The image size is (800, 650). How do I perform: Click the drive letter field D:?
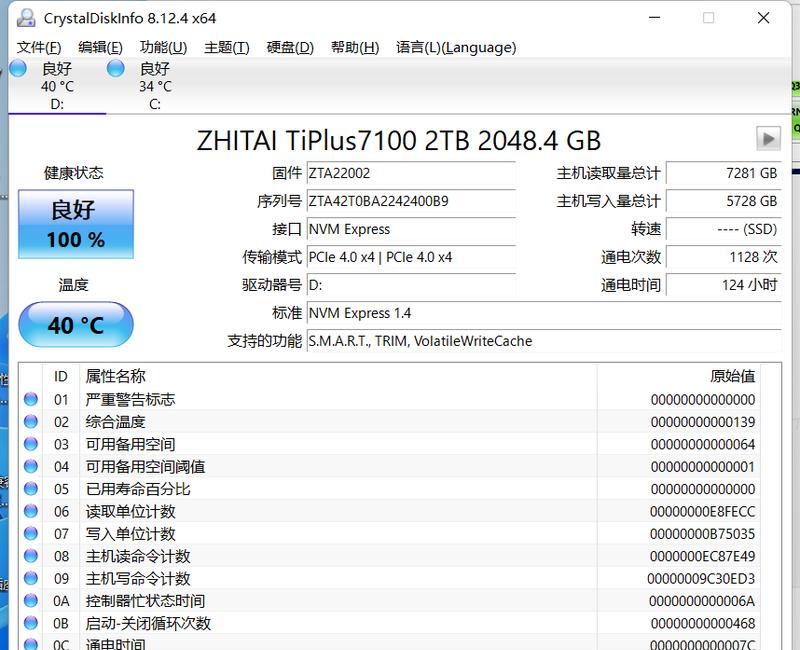411,285
